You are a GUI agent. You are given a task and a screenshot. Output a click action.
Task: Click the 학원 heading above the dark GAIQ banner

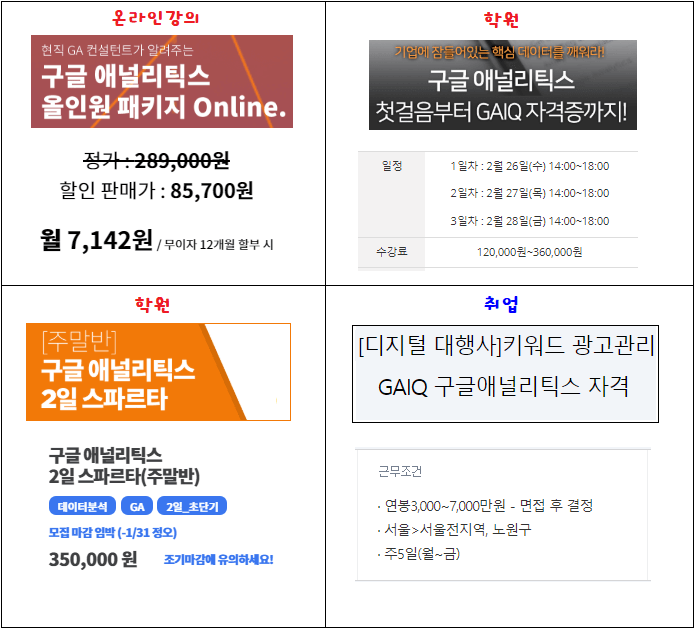pyautogui.click(x=501, y=20)
